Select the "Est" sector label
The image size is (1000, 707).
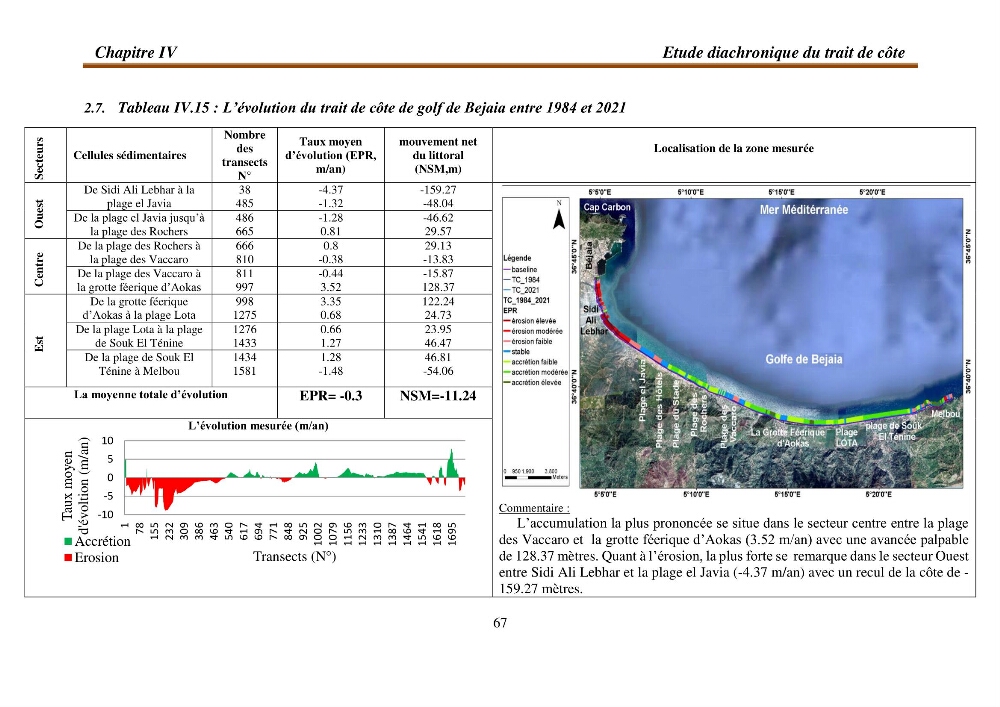tap(39, 344)
